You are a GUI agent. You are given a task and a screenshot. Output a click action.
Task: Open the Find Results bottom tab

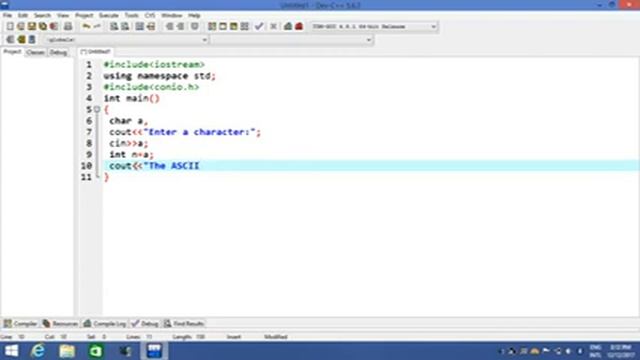click(184, 324)
